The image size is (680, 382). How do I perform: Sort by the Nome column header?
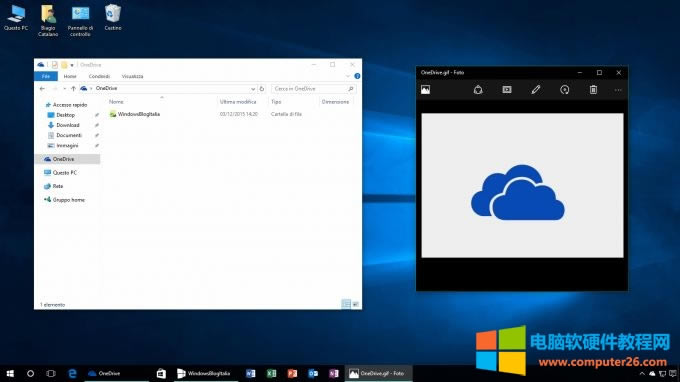(116, 101)
